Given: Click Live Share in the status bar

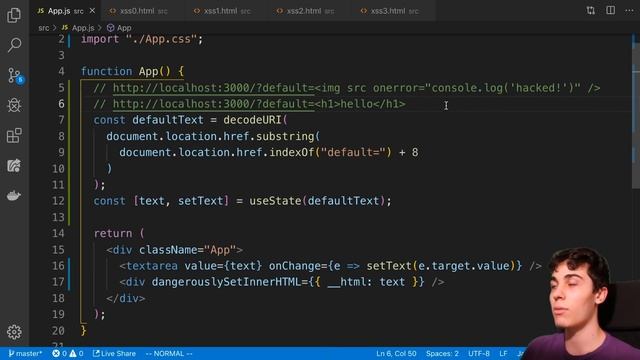Looking at the screenshot, I should pos(114,353).
